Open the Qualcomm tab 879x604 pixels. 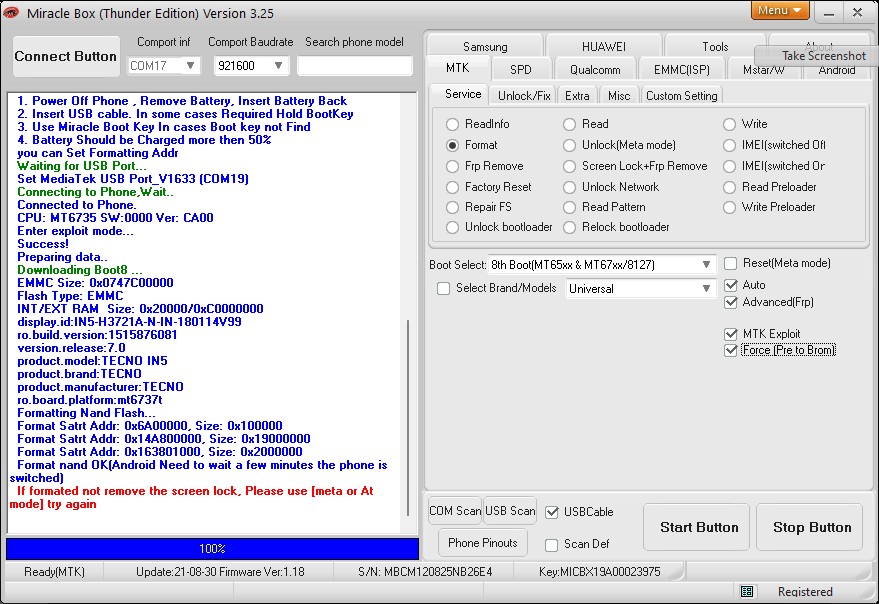(595, 70)
